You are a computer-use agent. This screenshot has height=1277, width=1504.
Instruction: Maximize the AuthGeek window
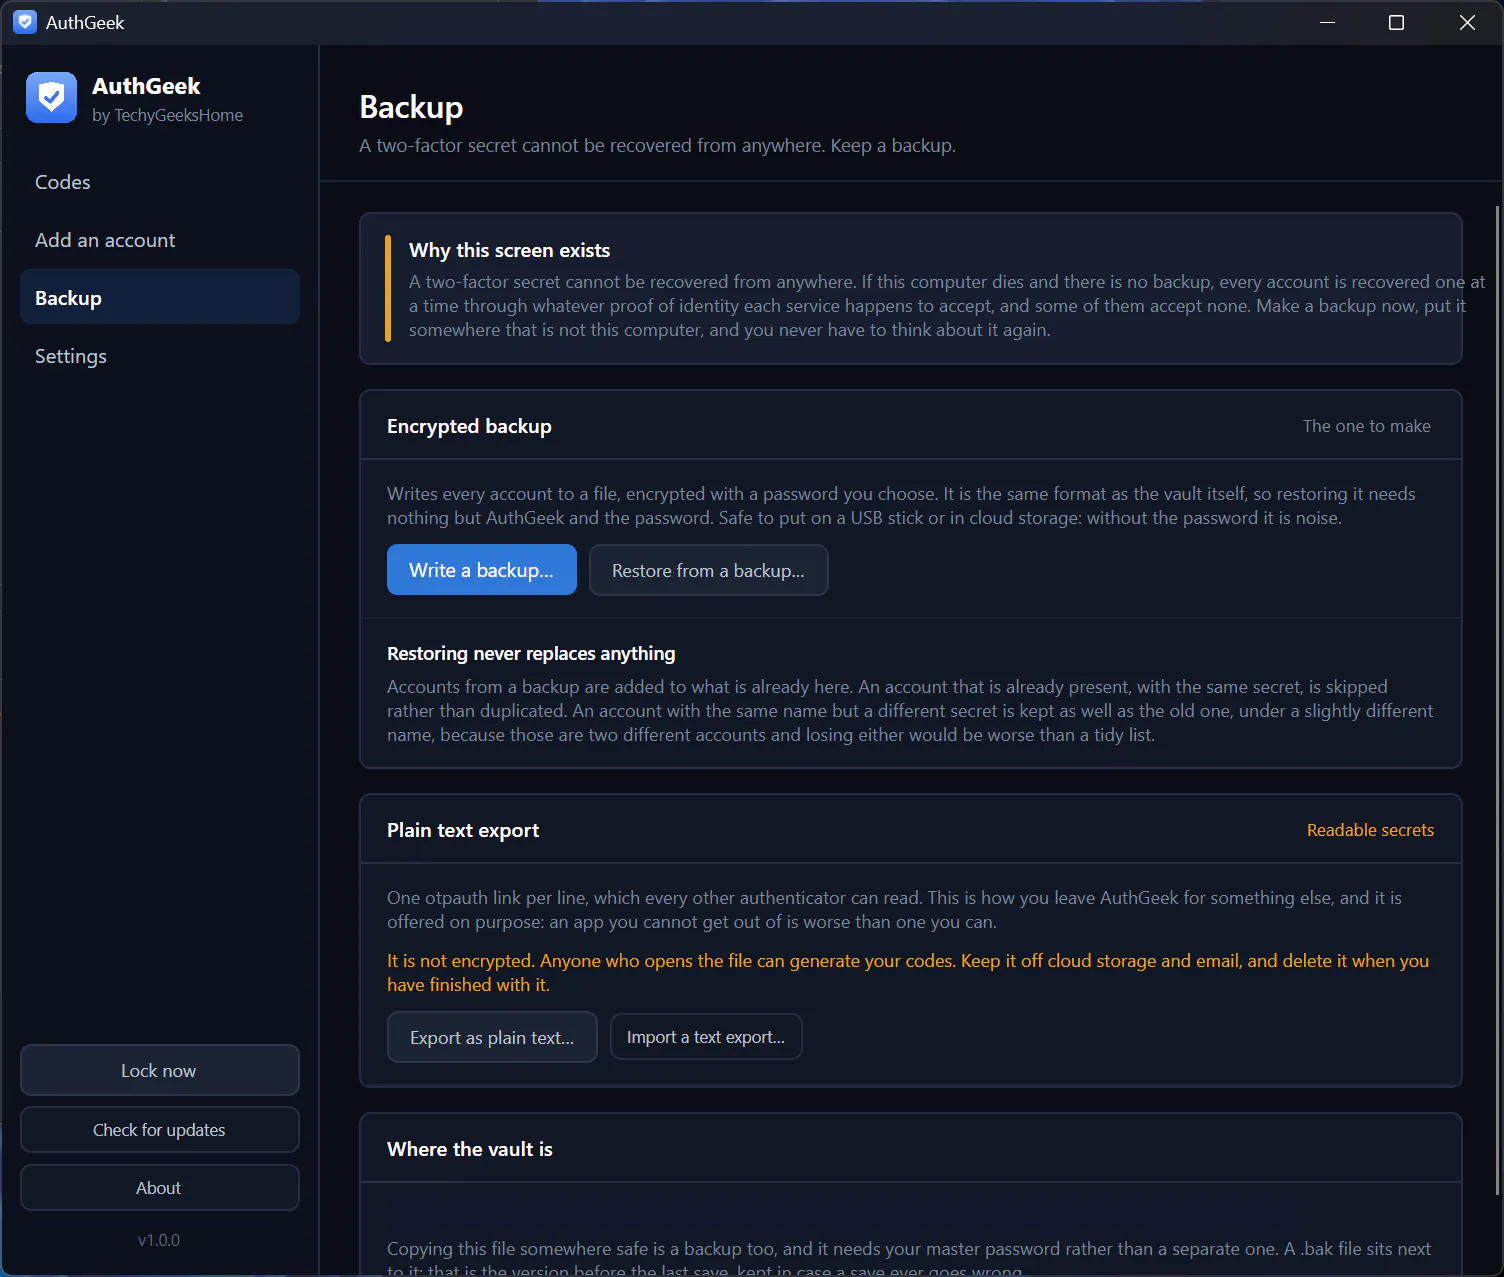click(x=1396, y=22)
